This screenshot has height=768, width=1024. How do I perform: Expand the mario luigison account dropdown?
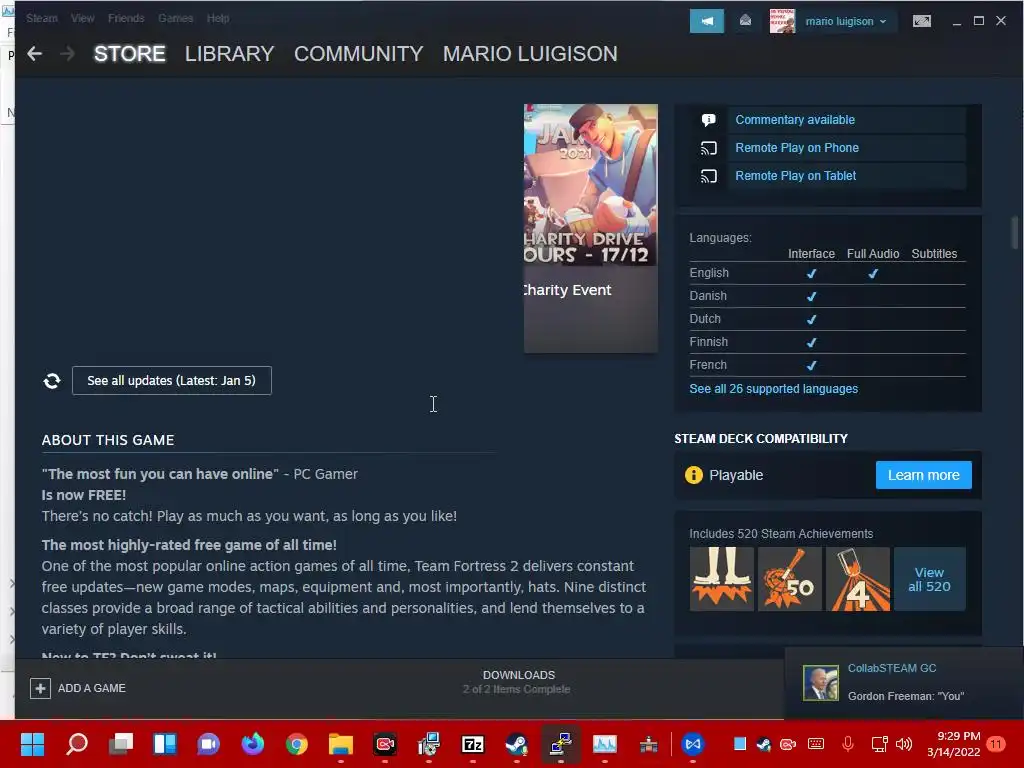click(846, 21)
